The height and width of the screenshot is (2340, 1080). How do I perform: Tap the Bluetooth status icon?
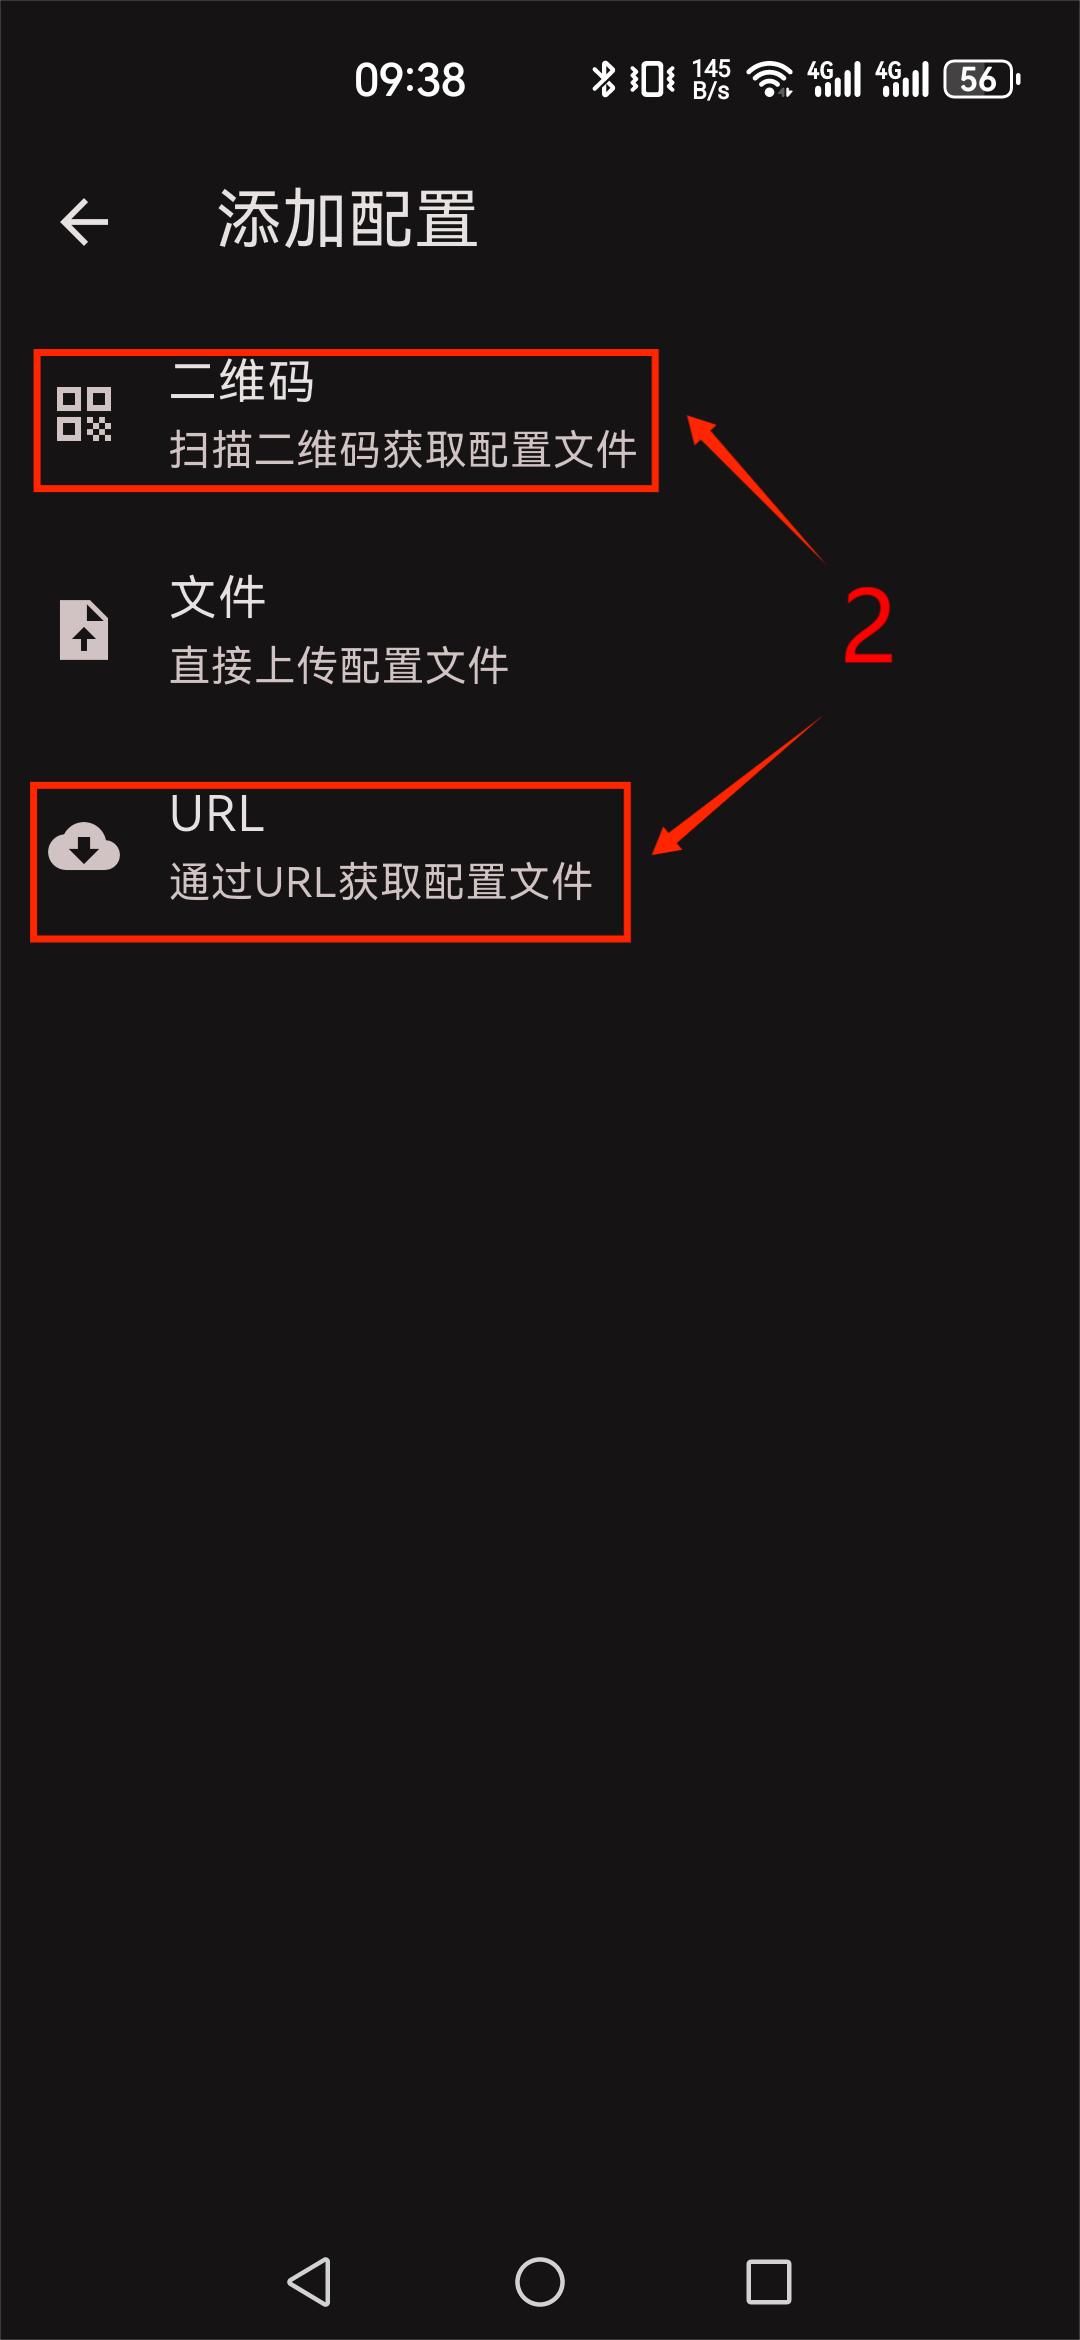coord(603,79)
